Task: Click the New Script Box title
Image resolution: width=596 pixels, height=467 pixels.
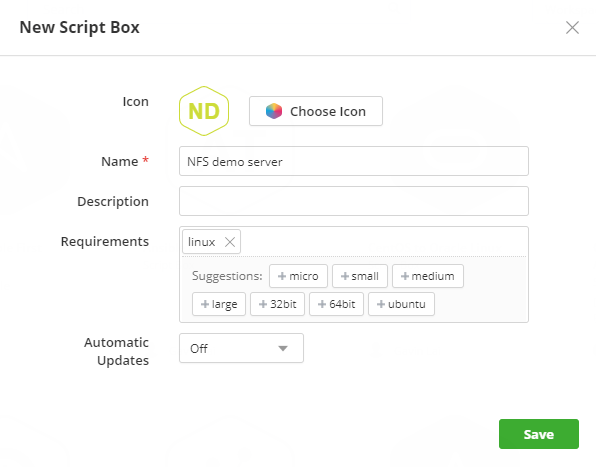Action: [79, 28]
